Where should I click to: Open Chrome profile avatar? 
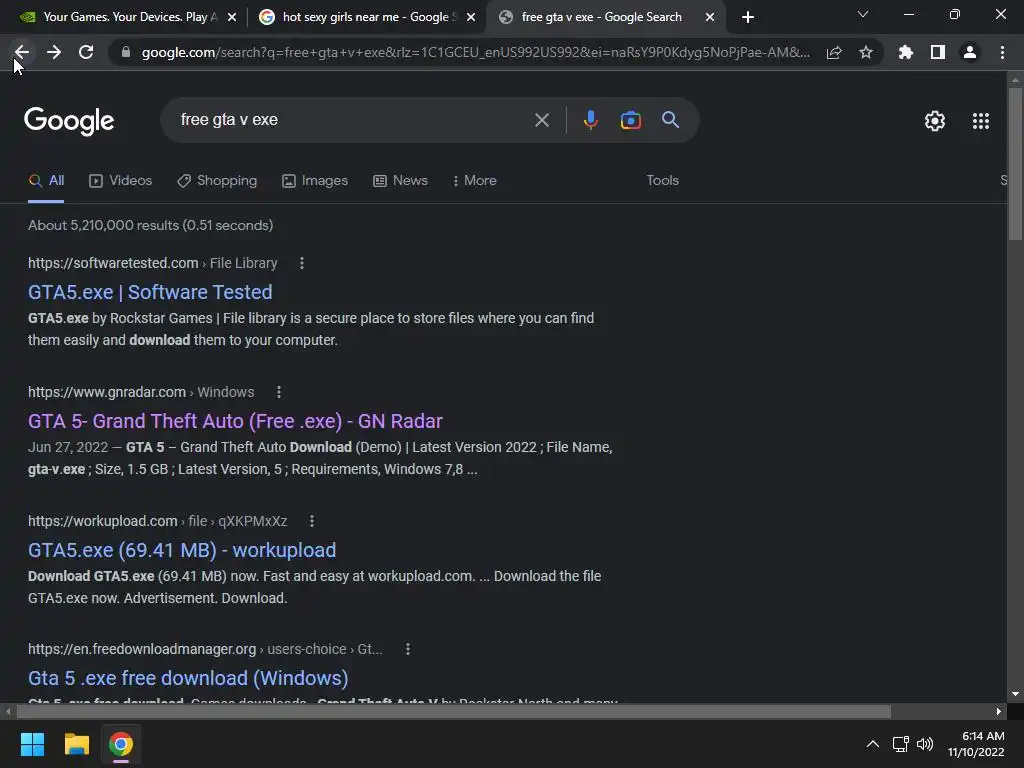tap(970, 52)
